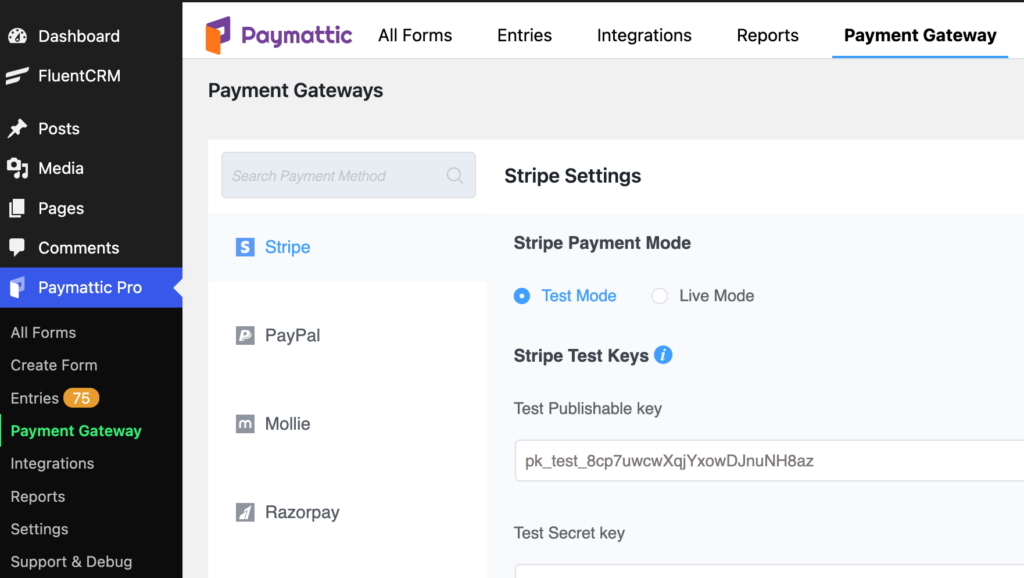
Task: Click the Media sidebar icon
Action: coord(18,169)
